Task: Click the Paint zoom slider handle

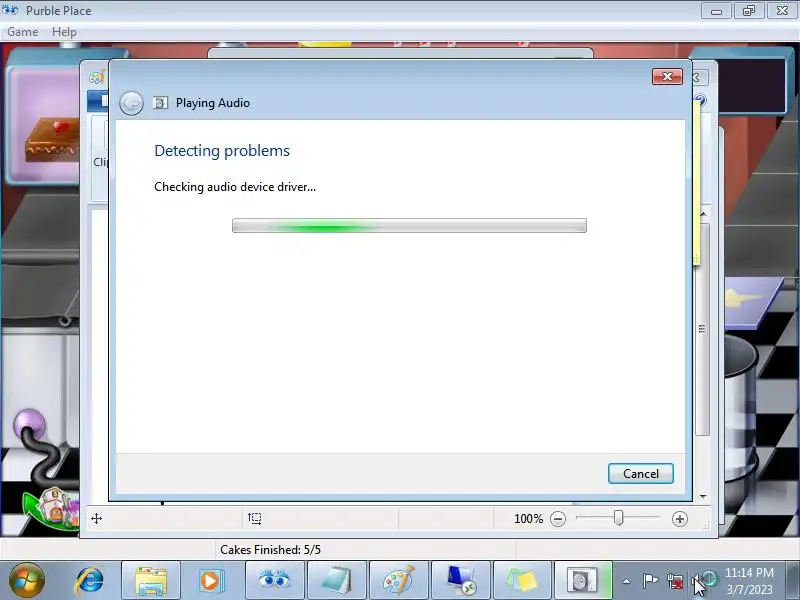Action: pyautogui.click(x=618, y=518)
